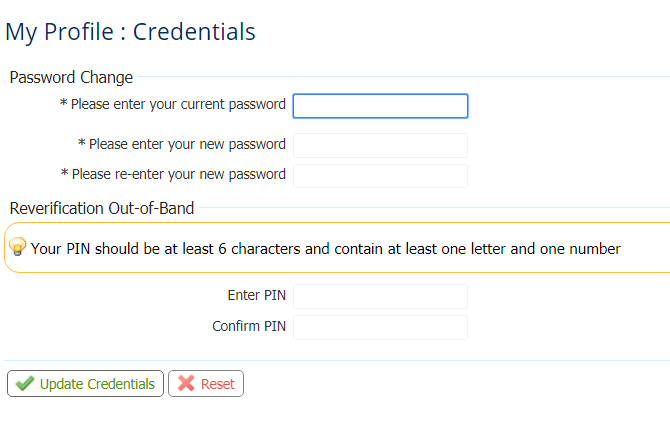Focus the Confirm PIN input box
This screenshot has height=434, width=670.
pyautogui.click(x=380, y=327)
